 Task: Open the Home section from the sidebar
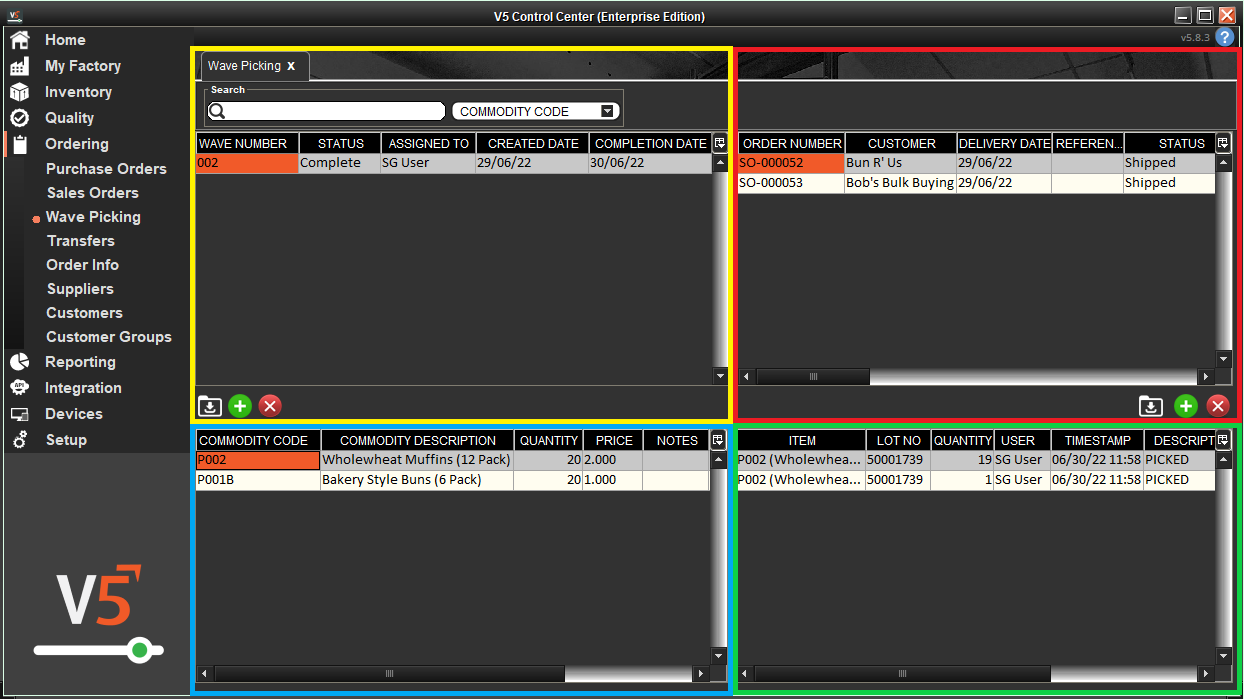19,39
